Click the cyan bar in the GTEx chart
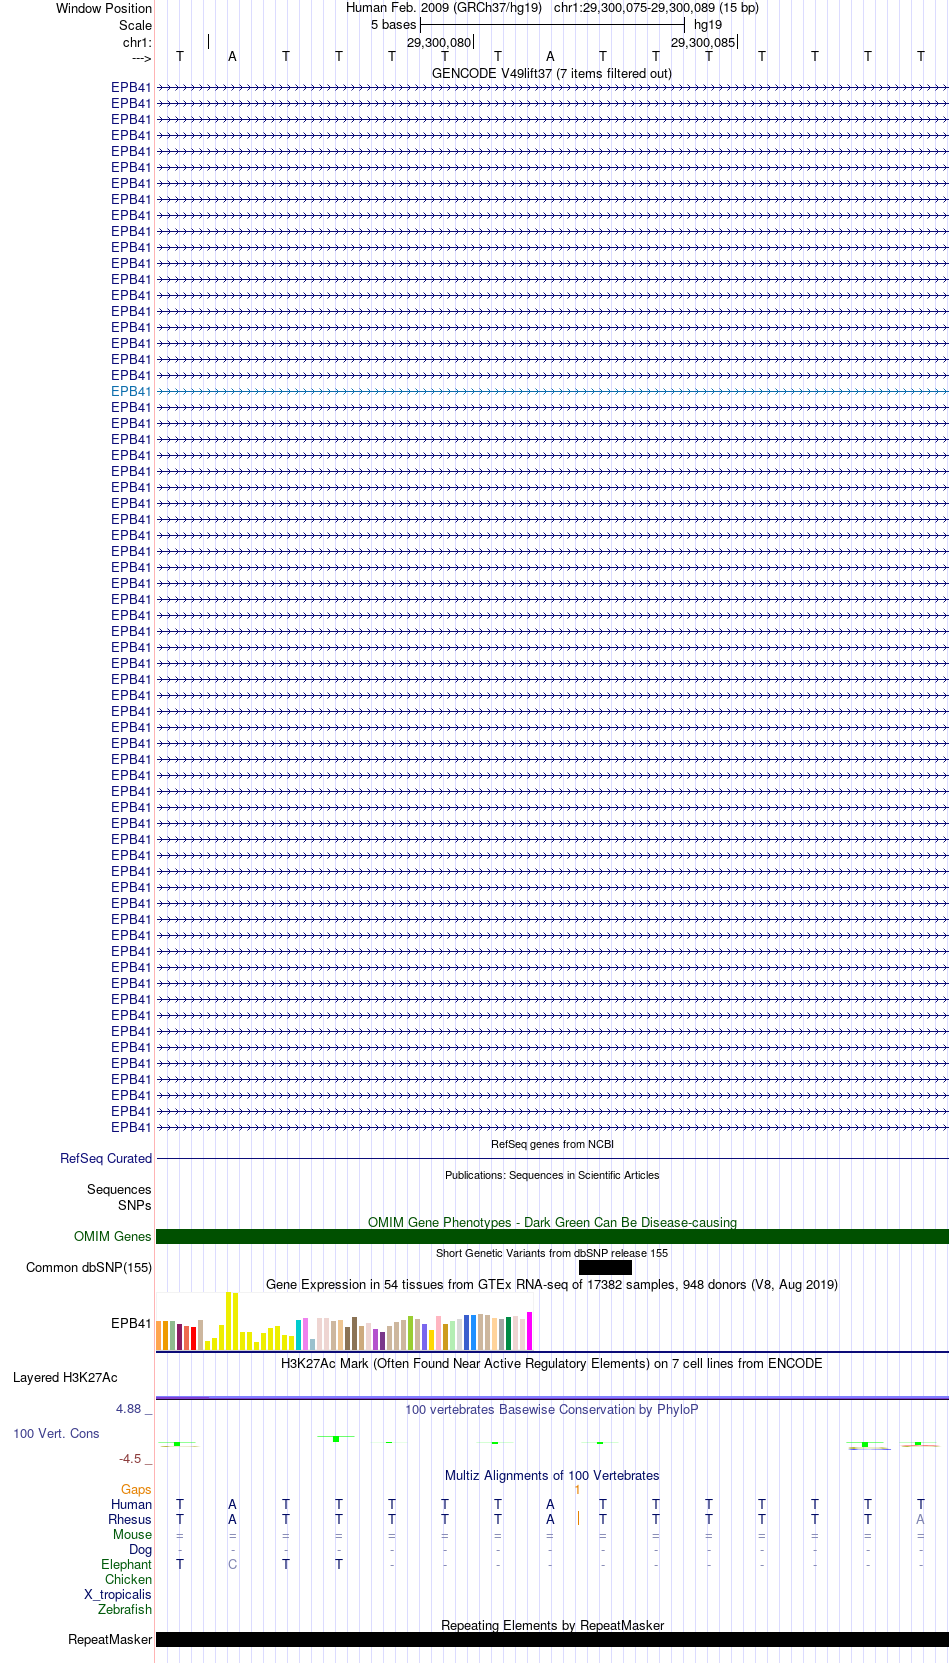This screenshot has height=1663, width=950. [x=299, y=1335]
